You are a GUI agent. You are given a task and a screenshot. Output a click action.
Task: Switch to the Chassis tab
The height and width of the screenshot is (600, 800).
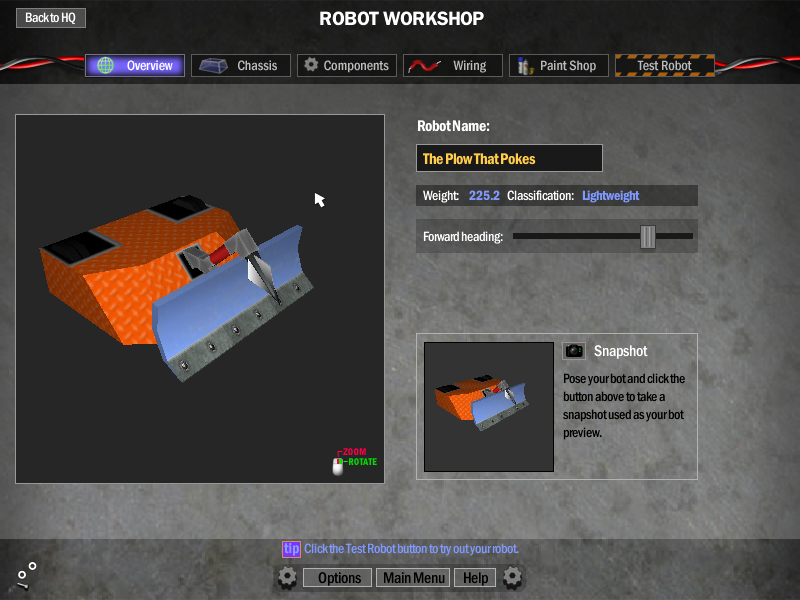pyautogui.click(x=241, y=65)
